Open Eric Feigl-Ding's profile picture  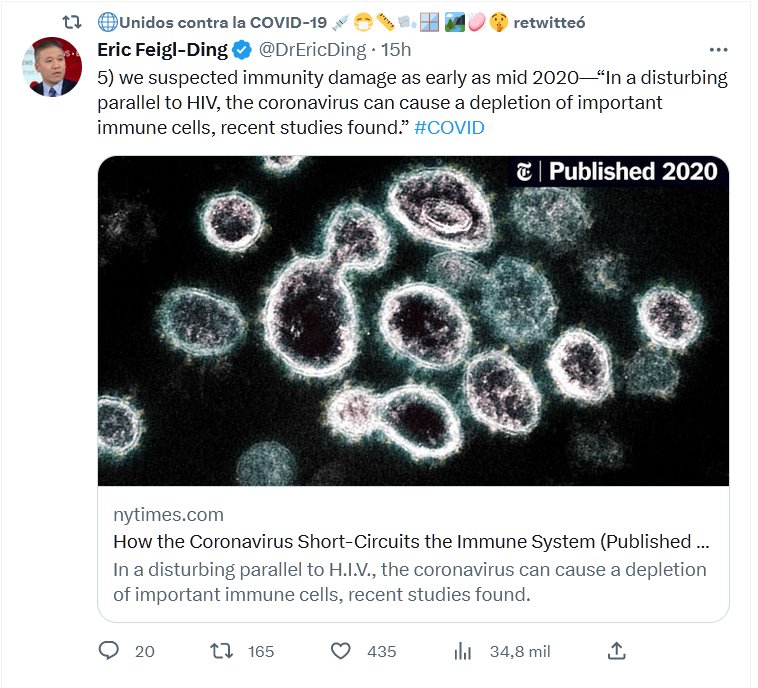[50, 68]
